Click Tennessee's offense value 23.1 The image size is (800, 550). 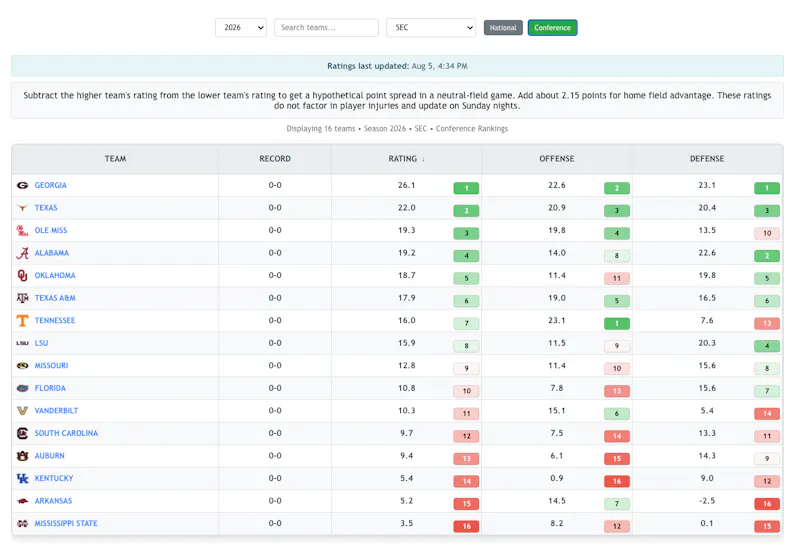[x=557, y=320]
